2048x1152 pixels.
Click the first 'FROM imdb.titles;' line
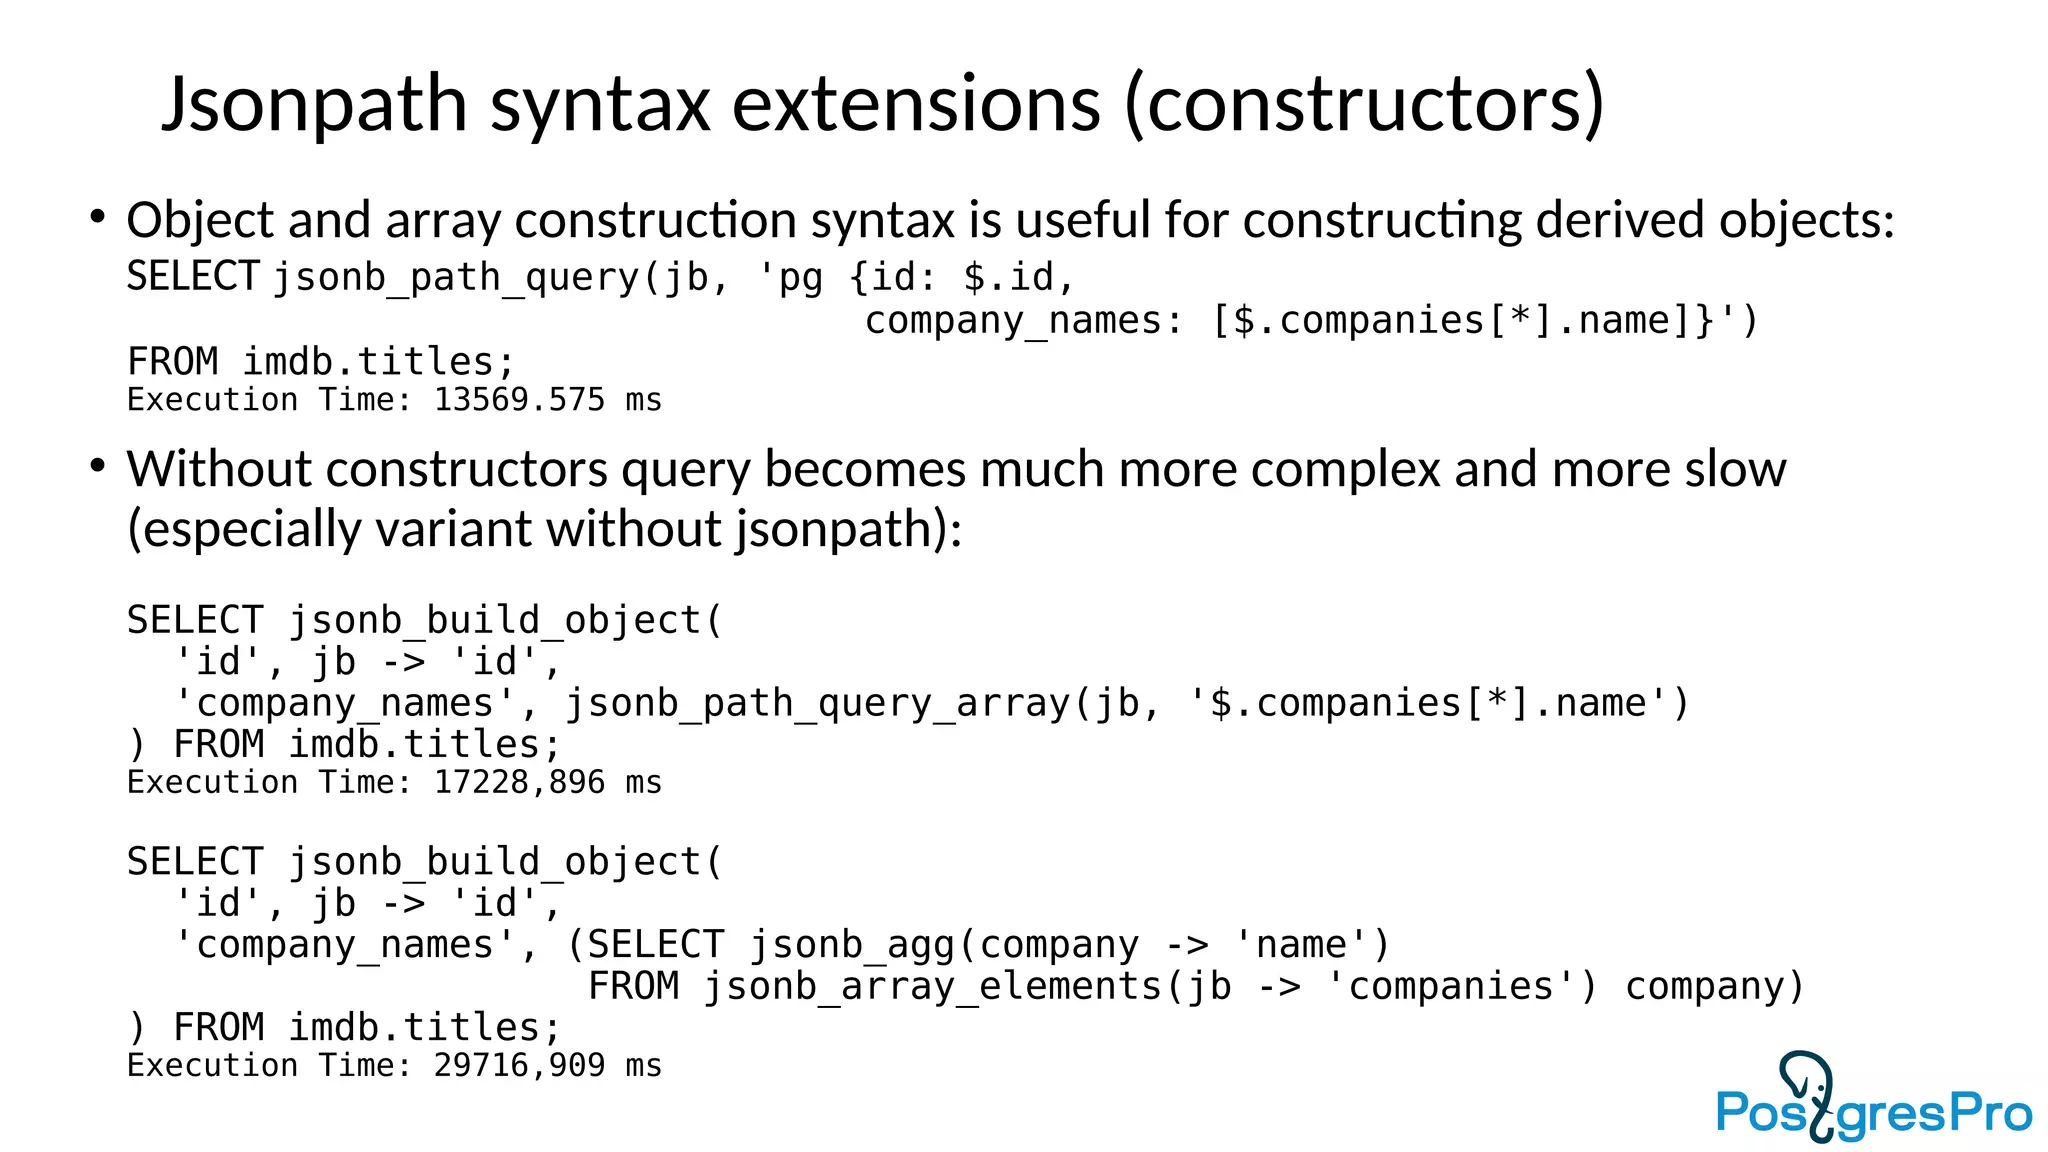pos(320,361)
